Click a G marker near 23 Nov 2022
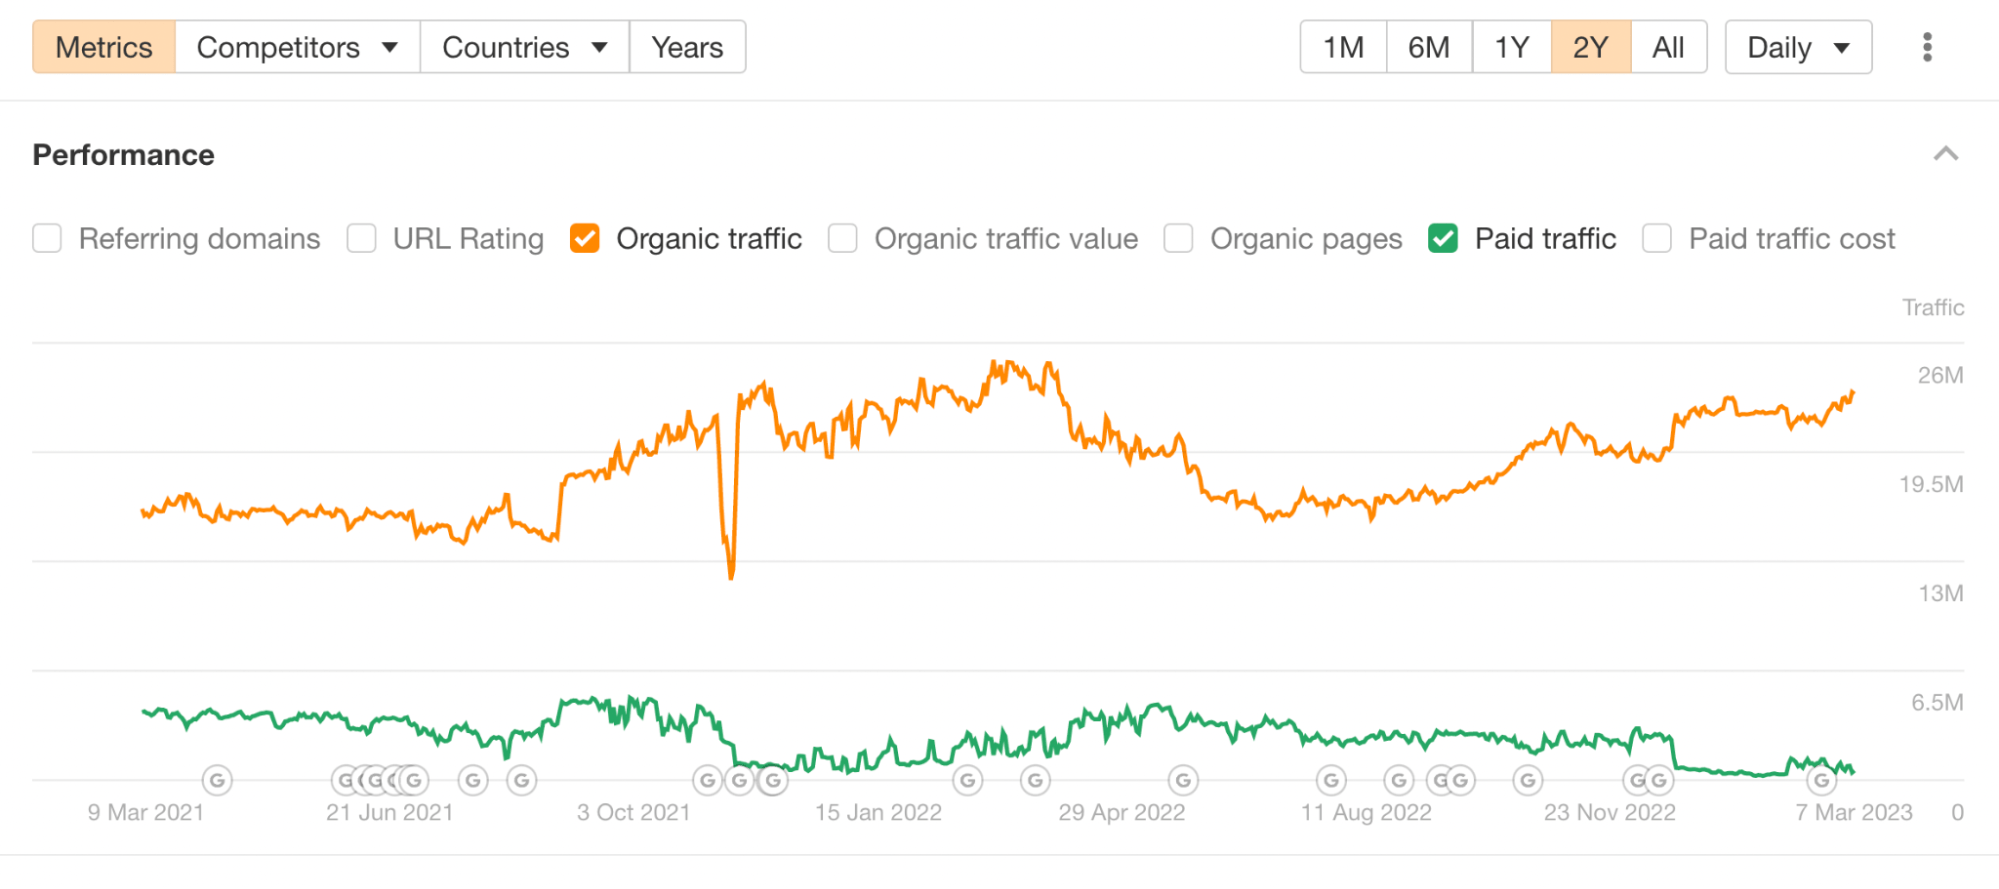 (x=1636, y=780)
